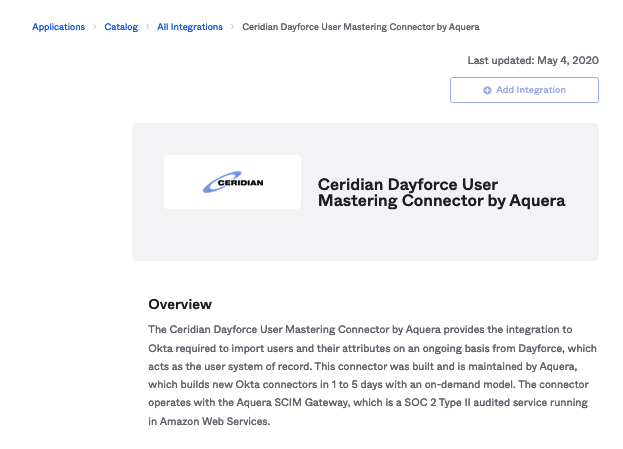
Task: Click the Ceridian logo image
Action: point(232,182)
